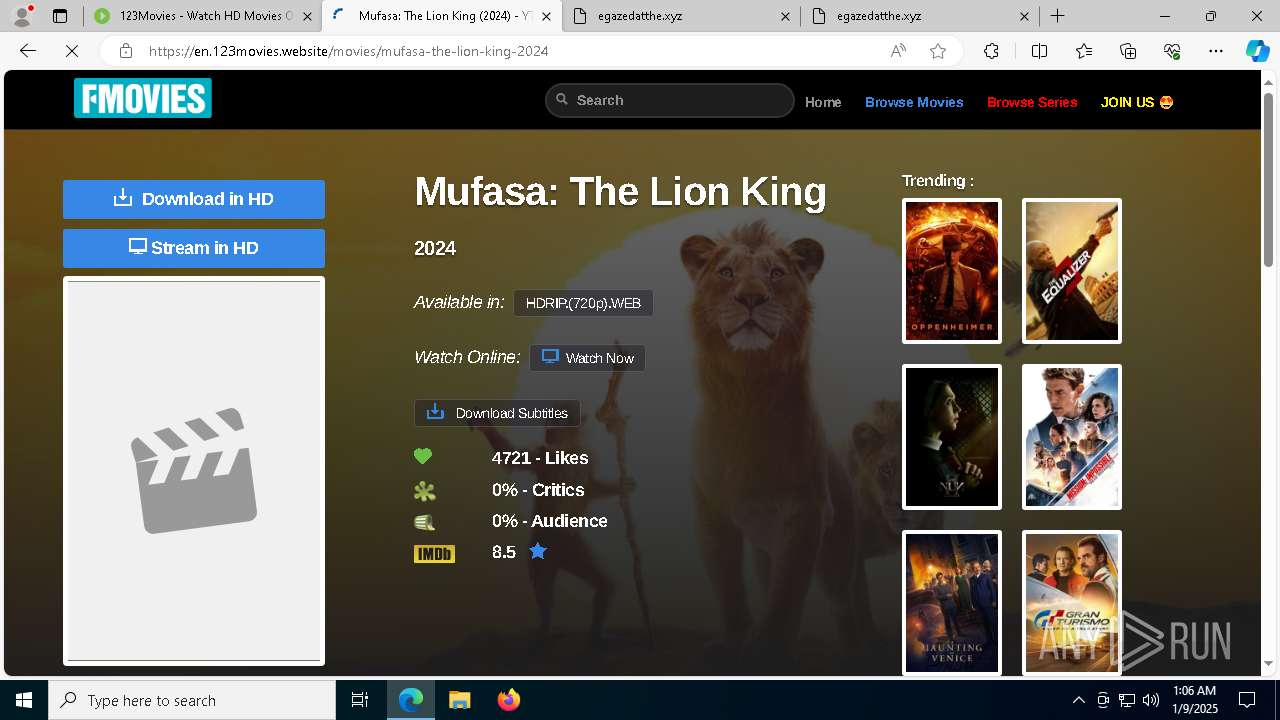Click the audience popcorn icon

pyautogui.click(x=425, y=522)
